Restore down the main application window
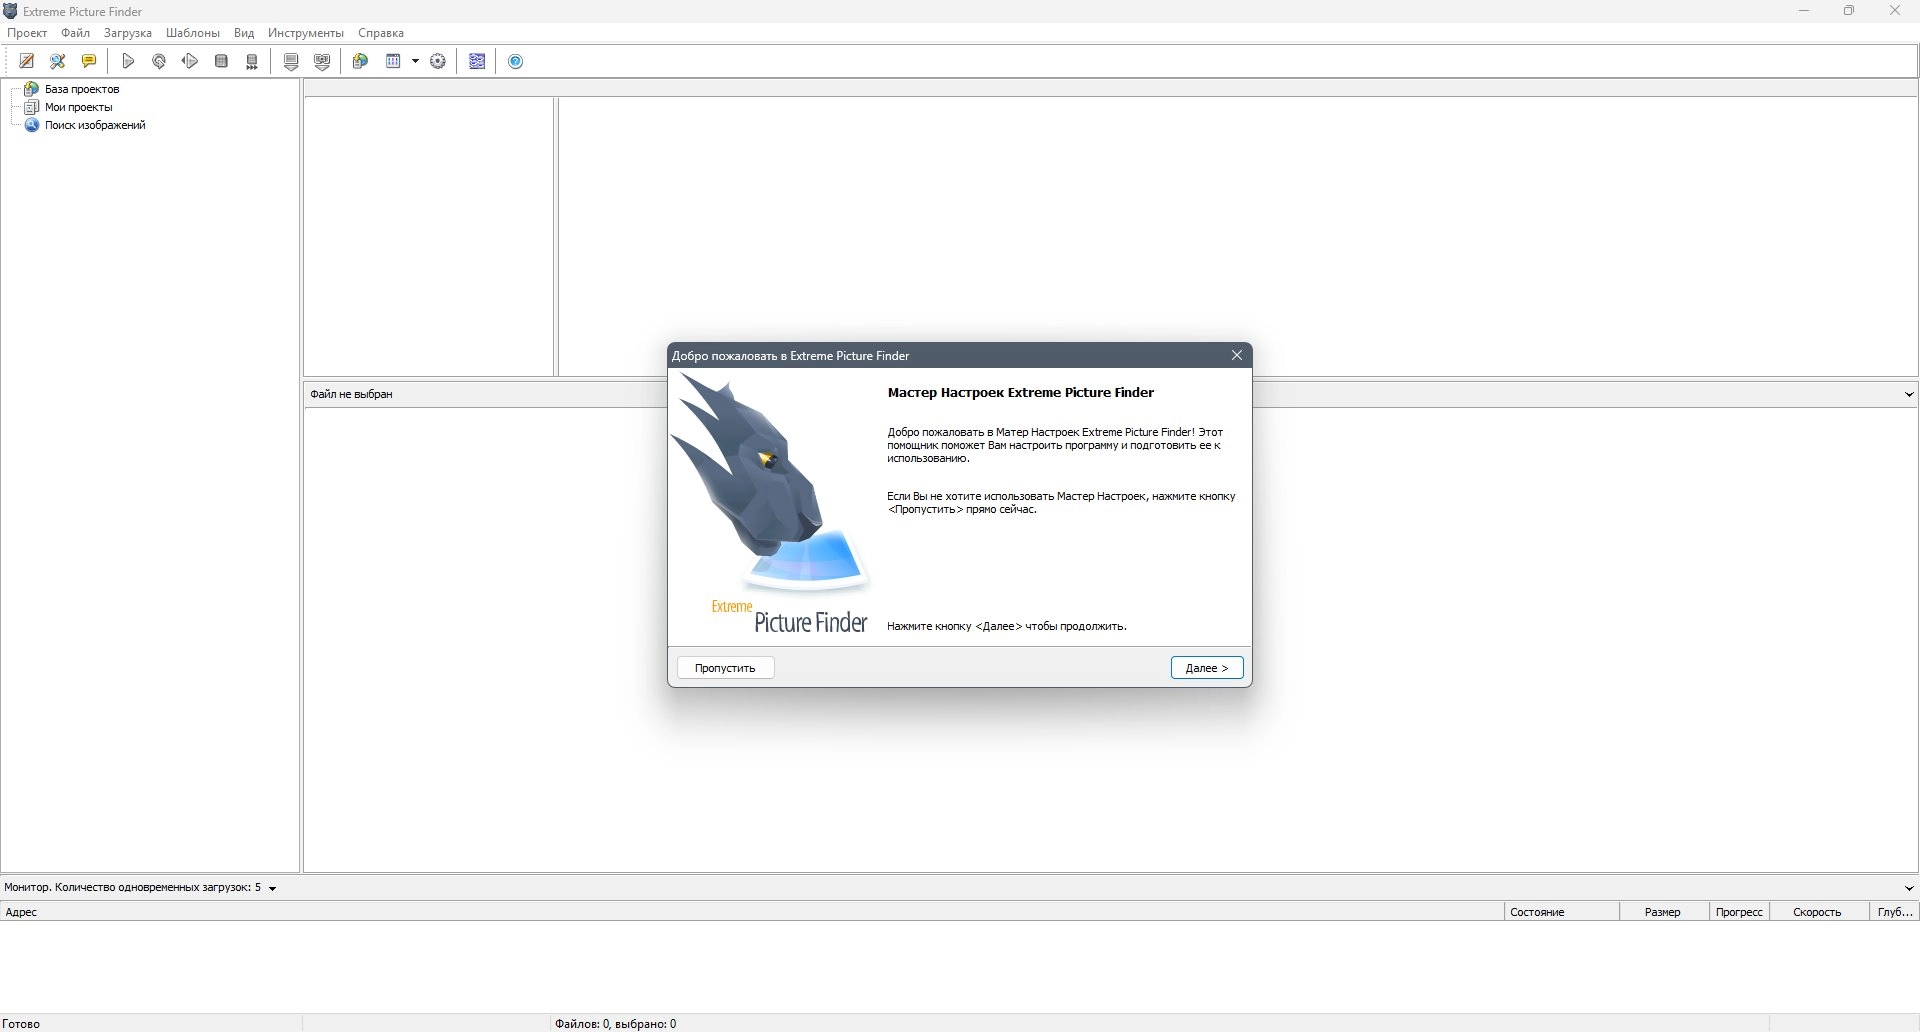This screenshot has width=1920, height=1032. (1849, 11)
